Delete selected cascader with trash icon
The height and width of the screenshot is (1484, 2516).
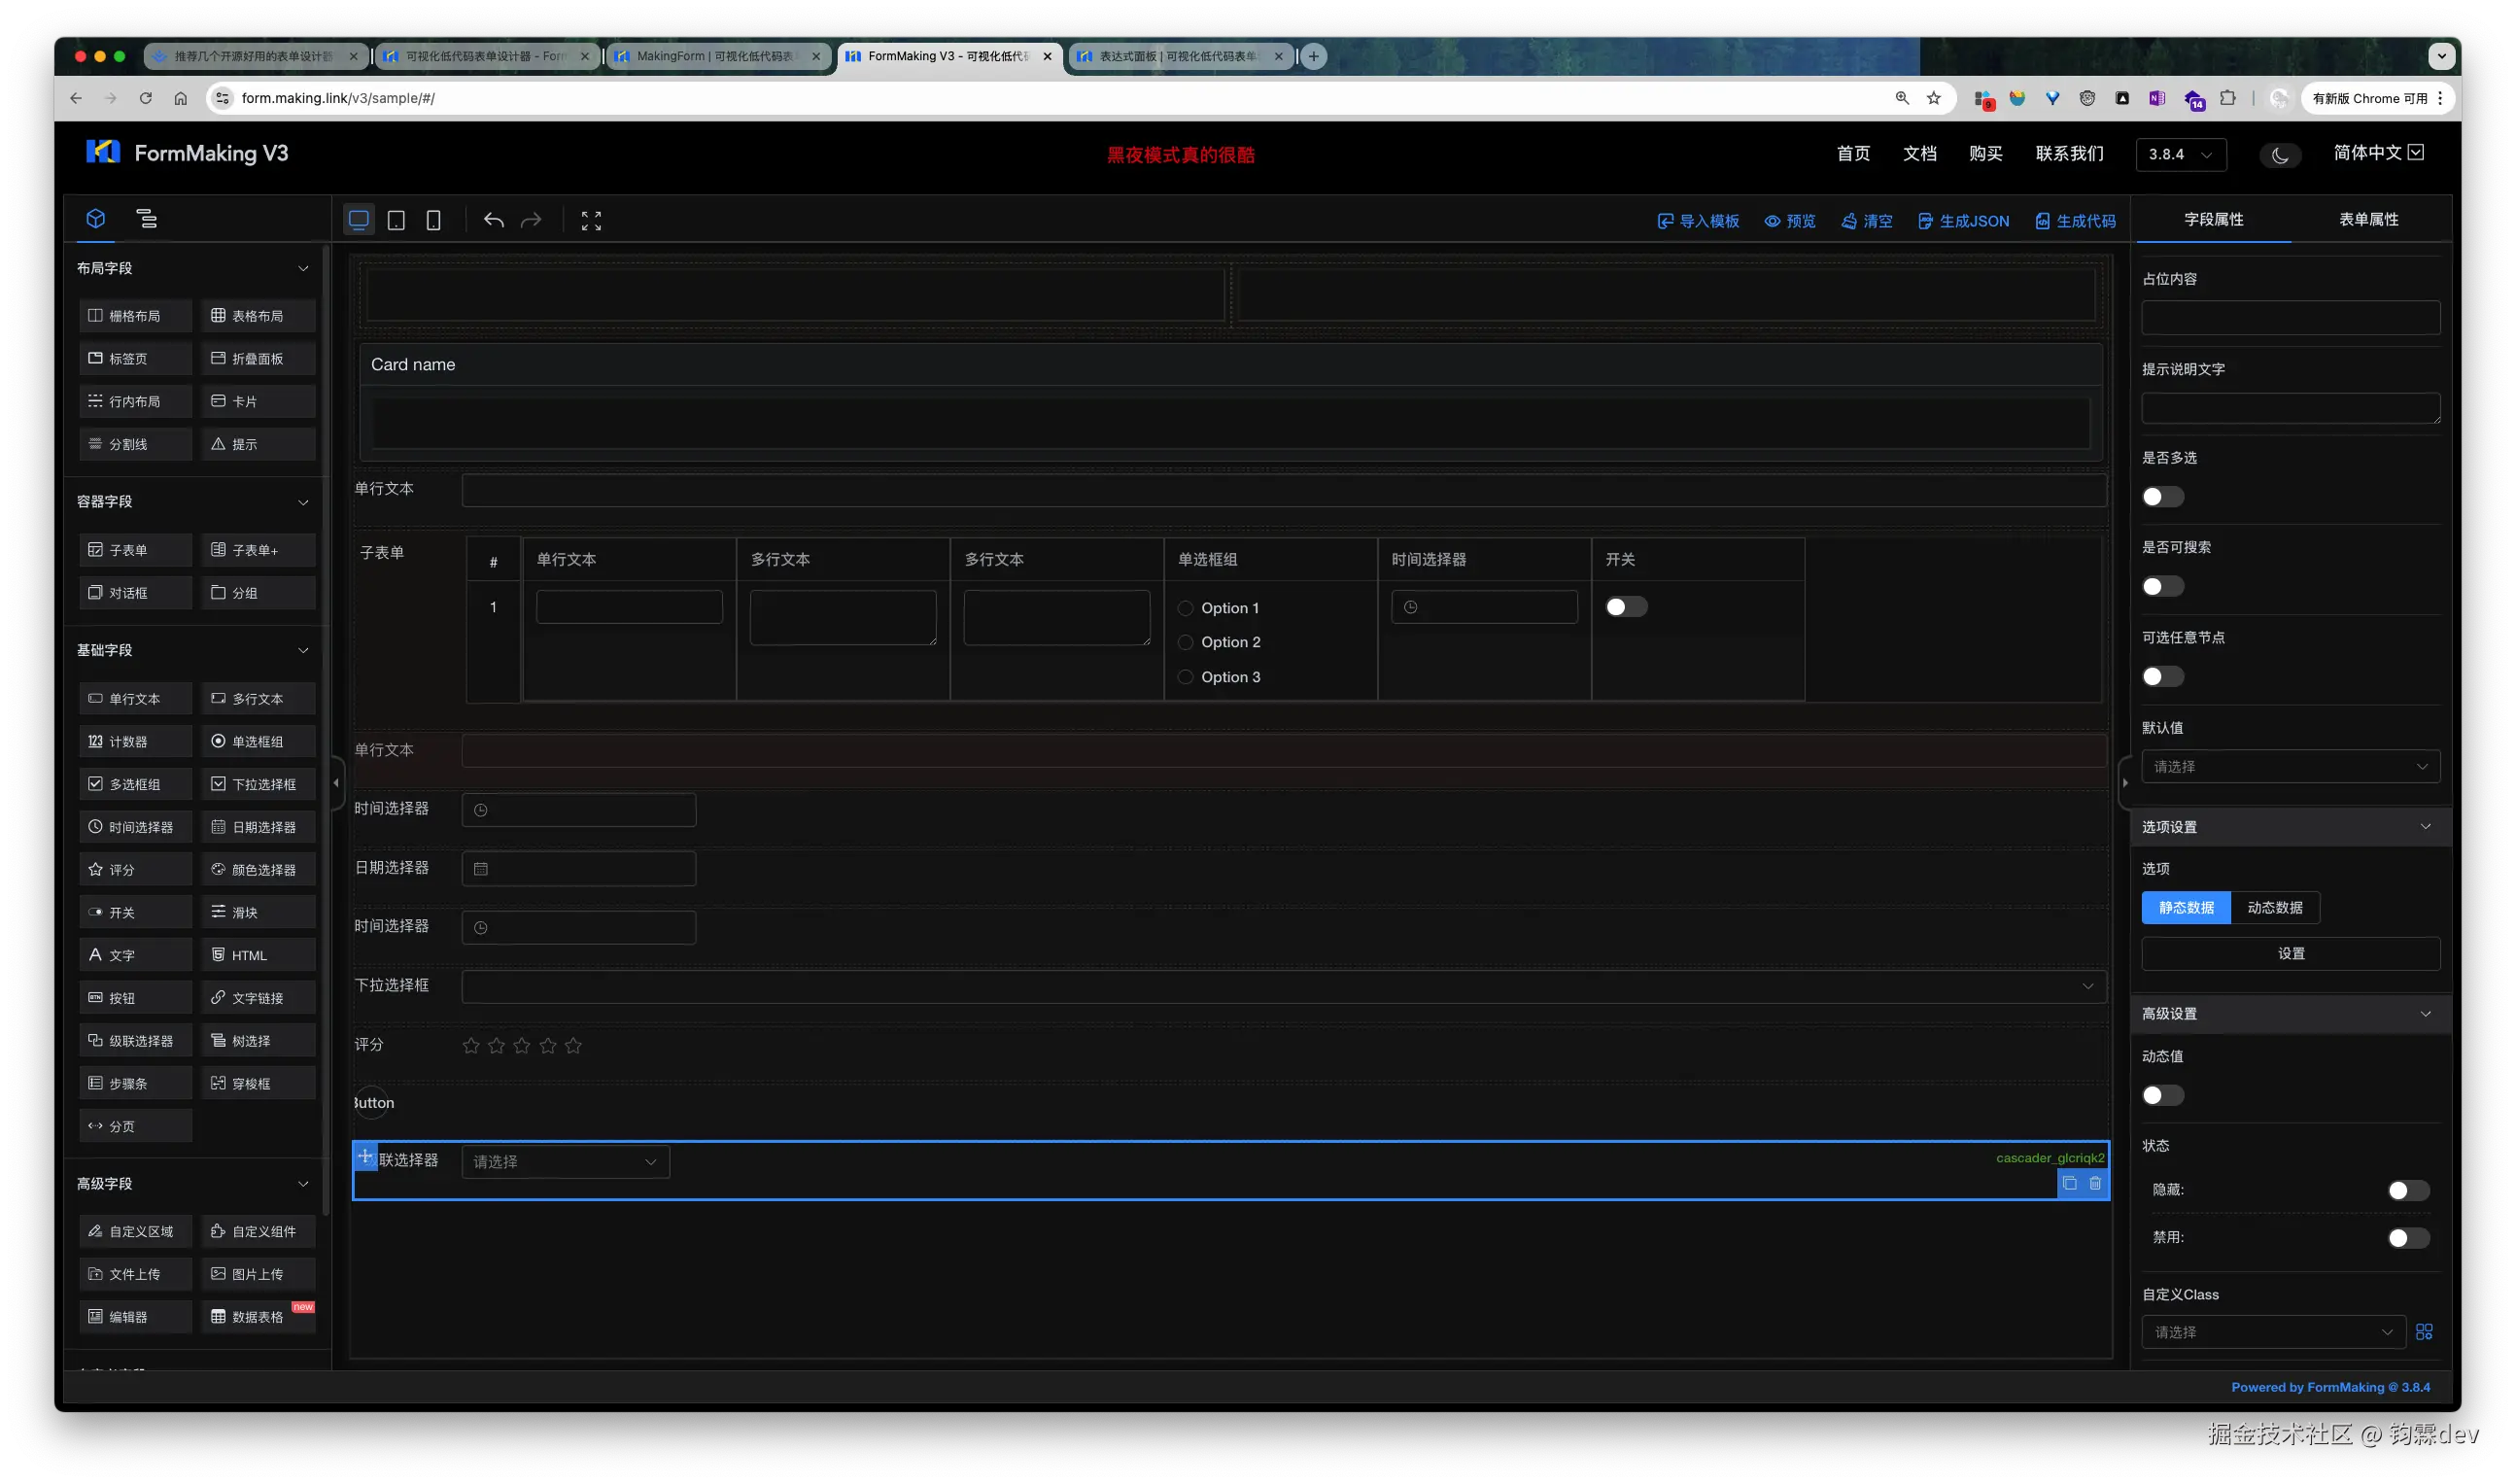click(x=2095, y=1184)
